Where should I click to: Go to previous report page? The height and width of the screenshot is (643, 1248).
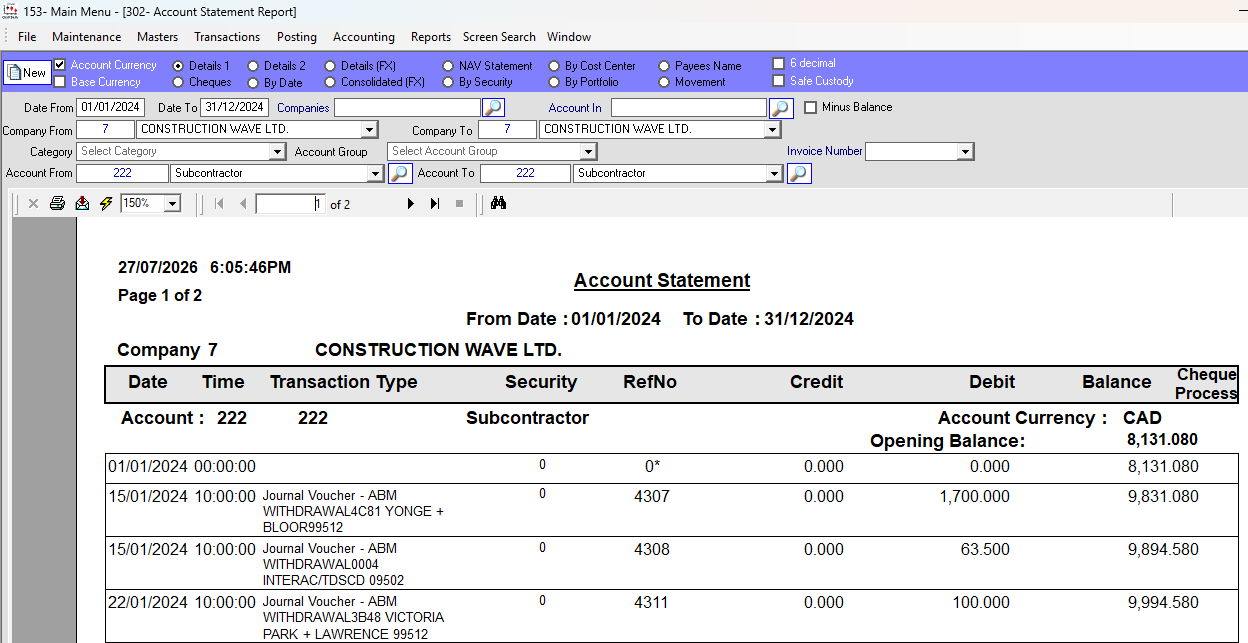(243, 204)
